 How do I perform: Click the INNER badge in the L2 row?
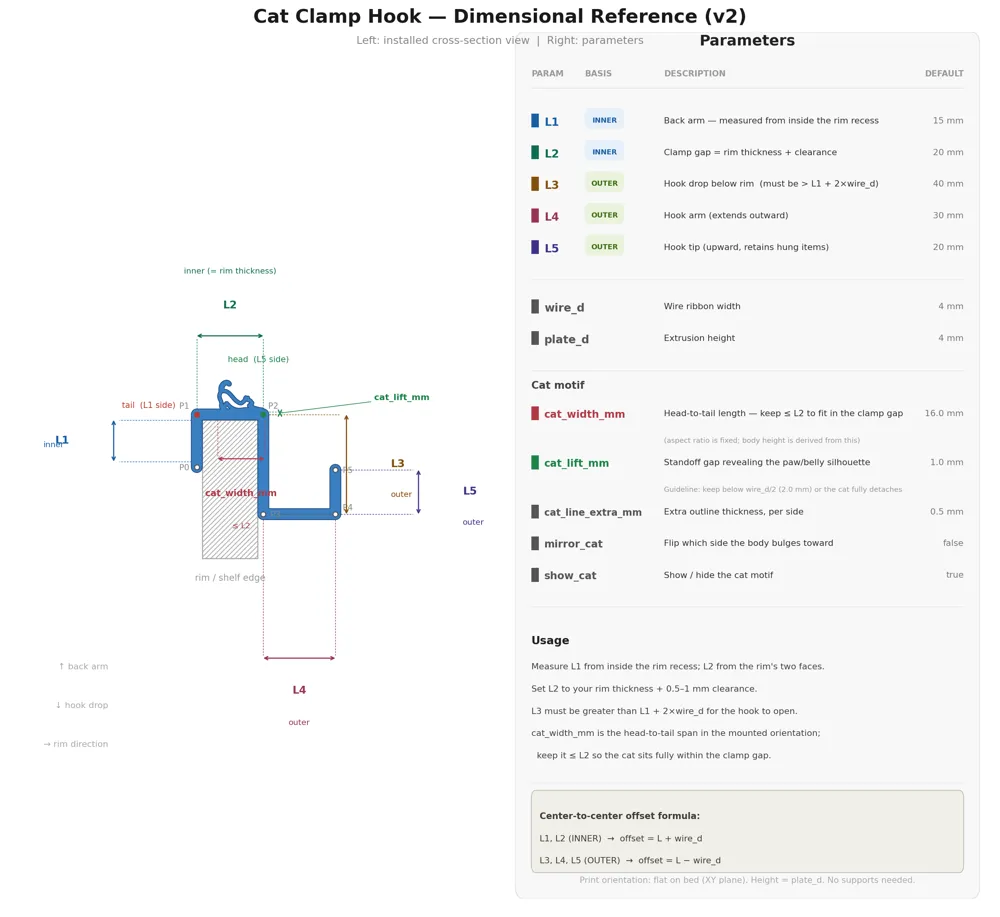click(604, 152)
